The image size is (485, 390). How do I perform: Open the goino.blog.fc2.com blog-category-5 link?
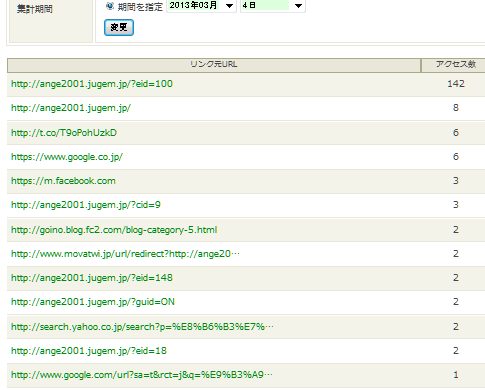coord(114,230)
